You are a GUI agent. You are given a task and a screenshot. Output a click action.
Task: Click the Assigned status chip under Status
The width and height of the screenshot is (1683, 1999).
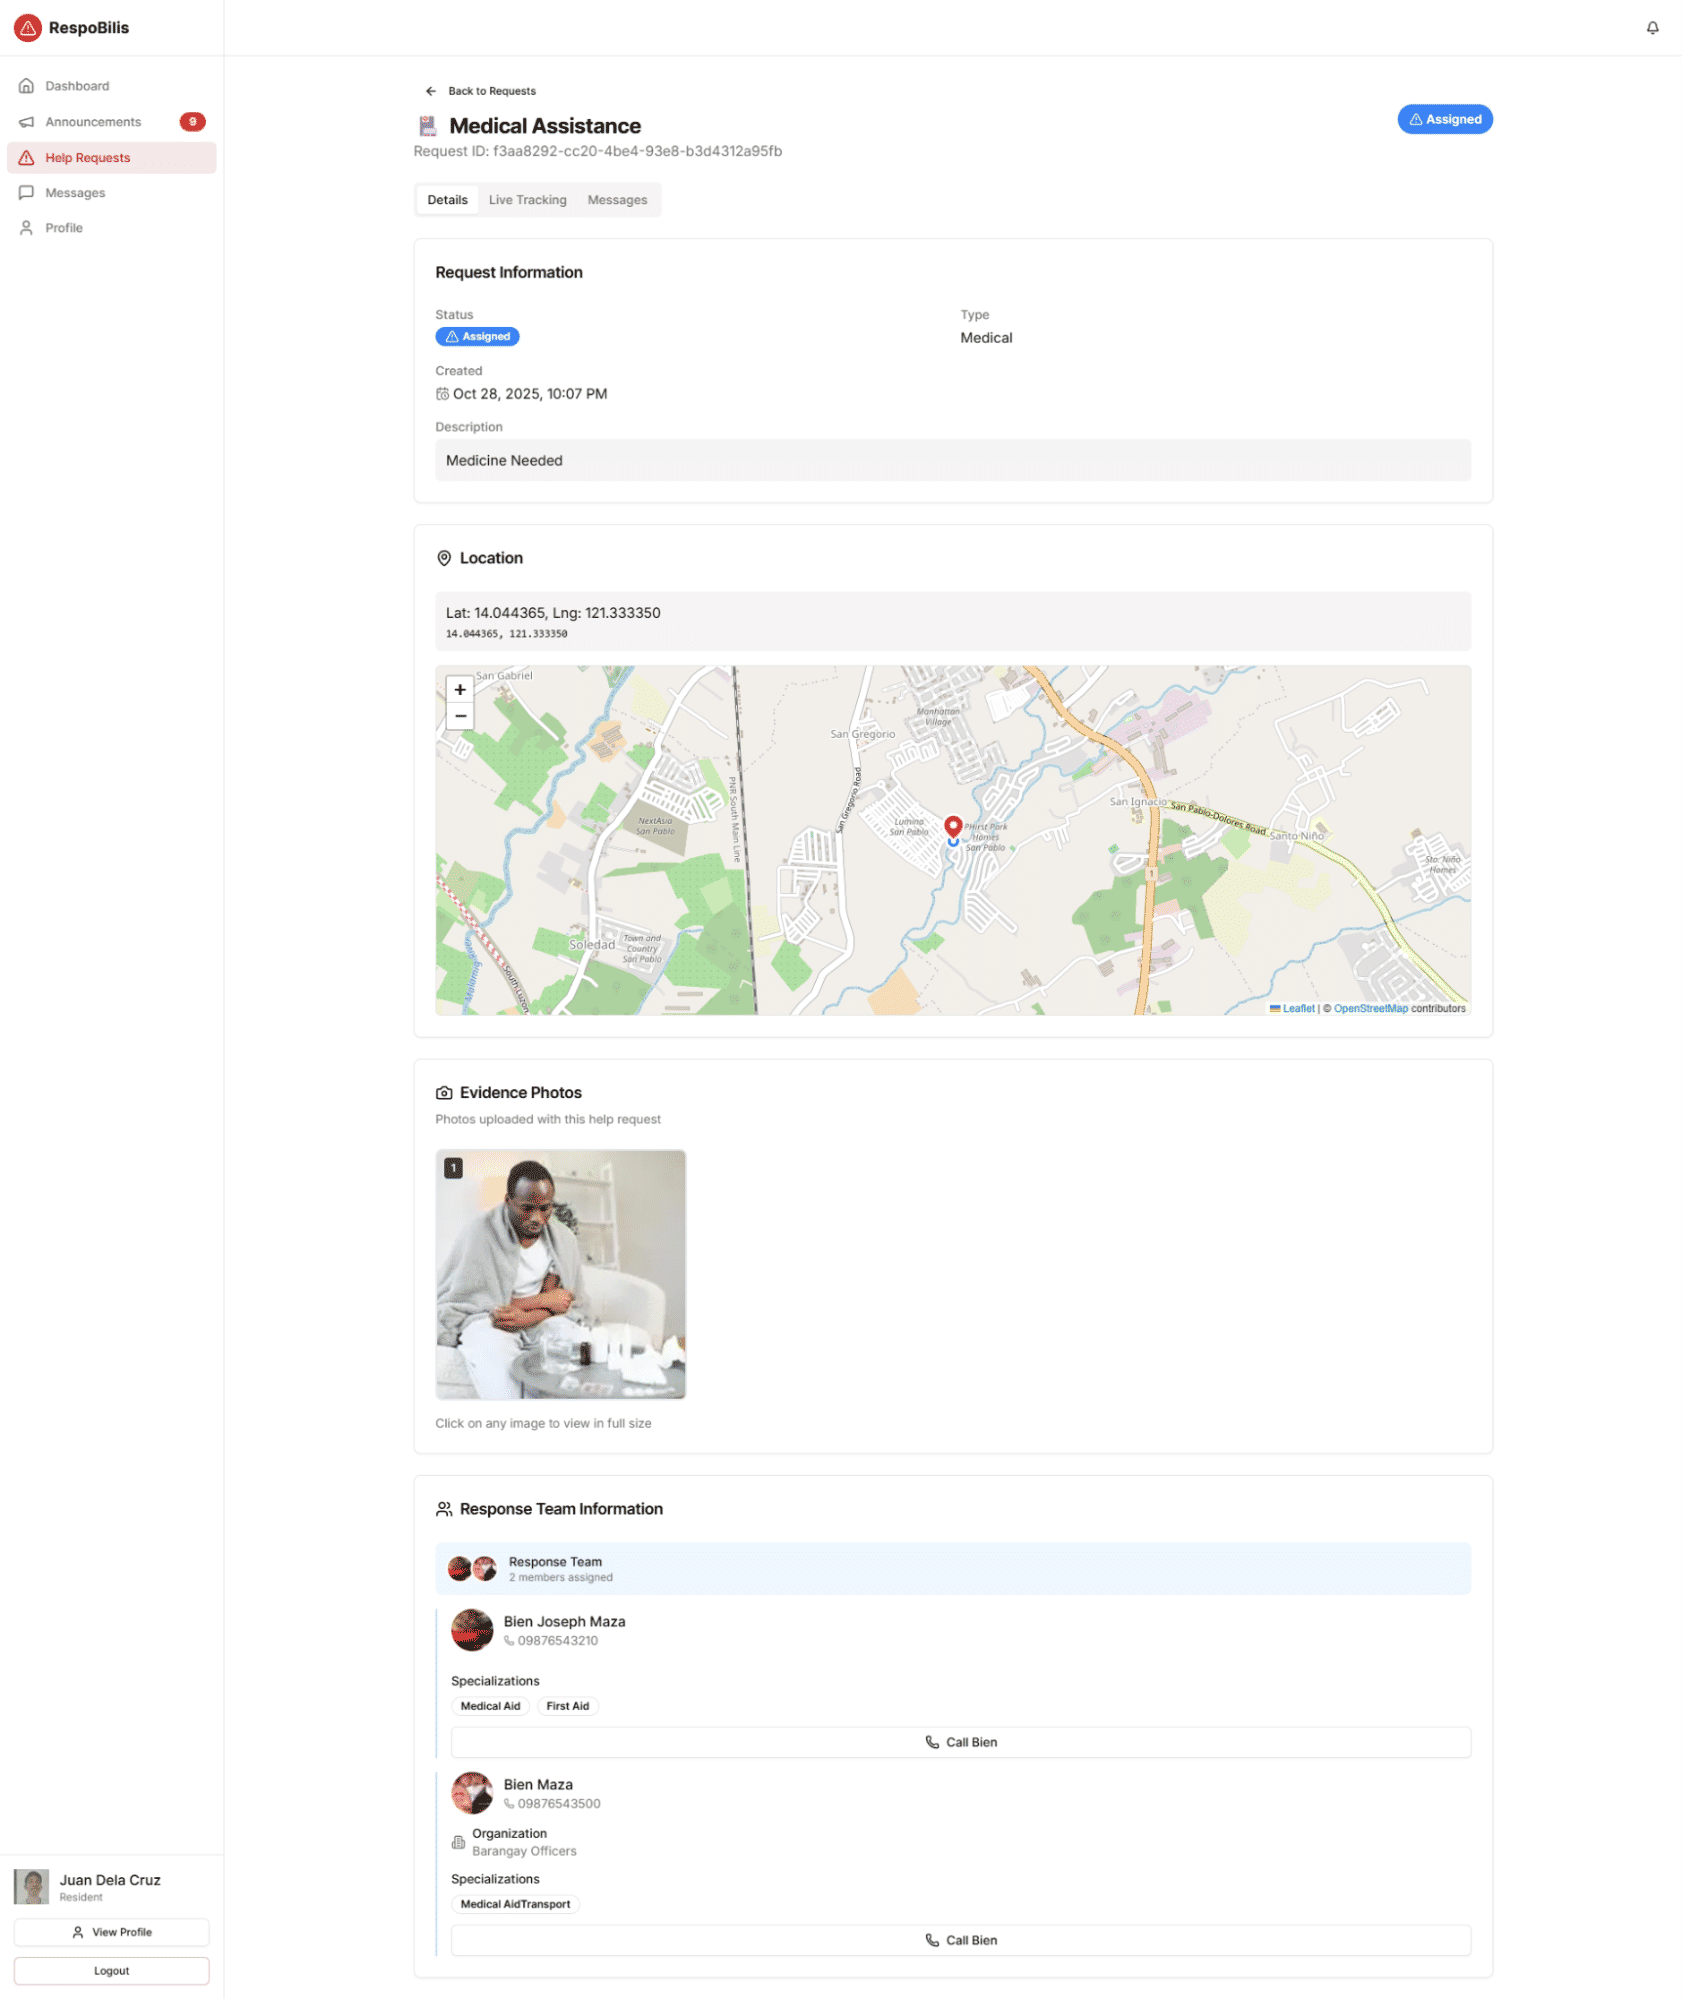[x=477, y=337]
